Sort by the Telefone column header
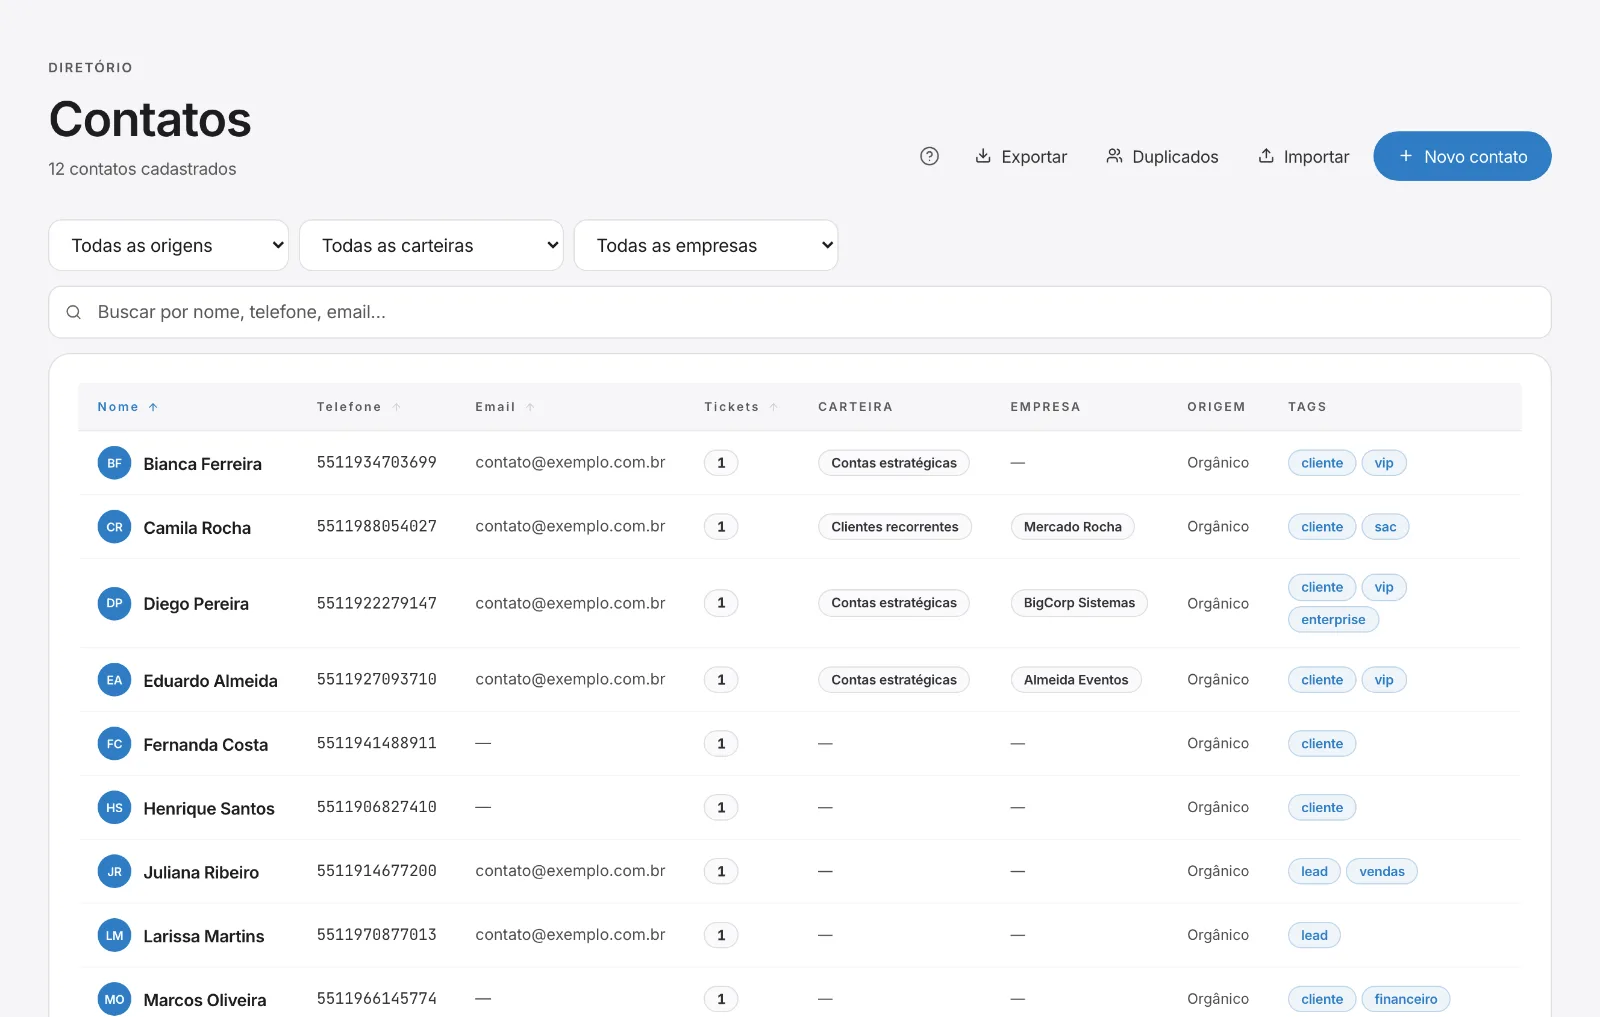This screenshot has height=1017, width=1600. click(358, 407)
